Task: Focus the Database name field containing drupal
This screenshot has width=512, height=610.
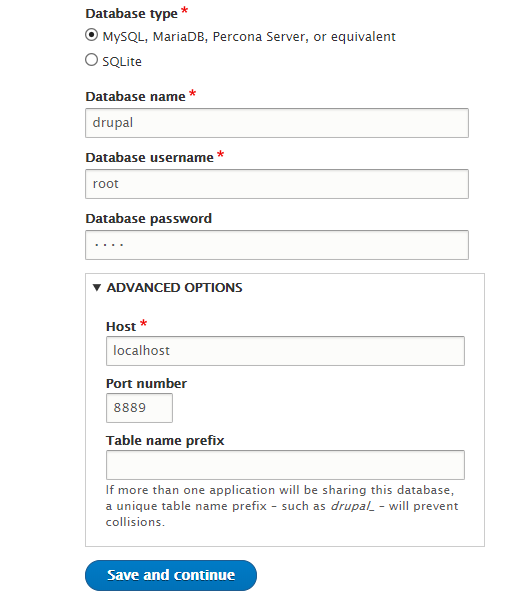Action: click(x=277, y=123)
